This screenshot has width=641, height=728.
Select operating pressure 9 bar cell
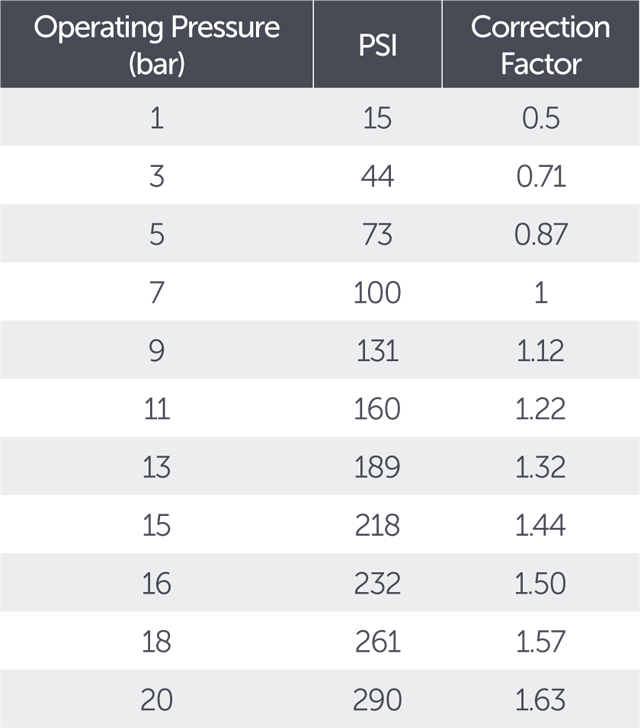pyautogui.click(x=156, y=351)
